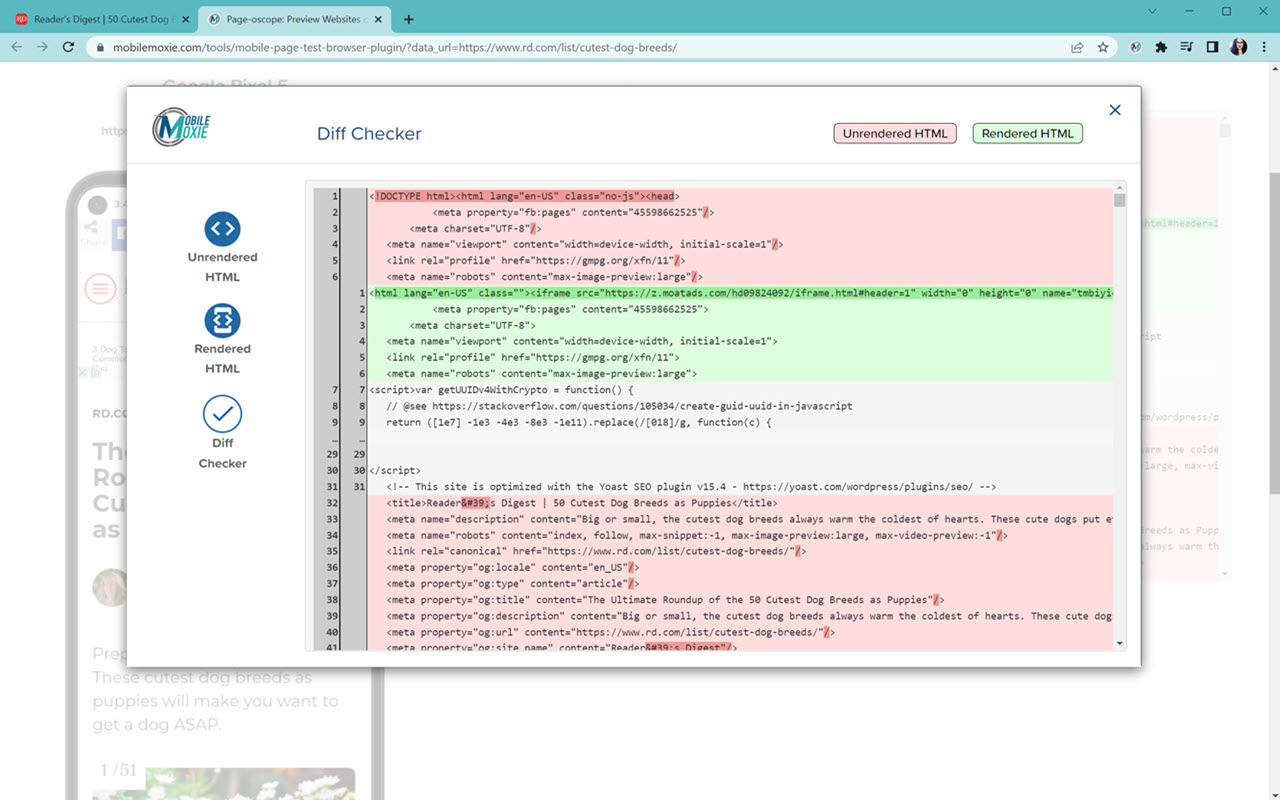Viewport: 1280px width, 800px height.
Task: Click the Unrendered HTML legend button
Action: [895, 134]
